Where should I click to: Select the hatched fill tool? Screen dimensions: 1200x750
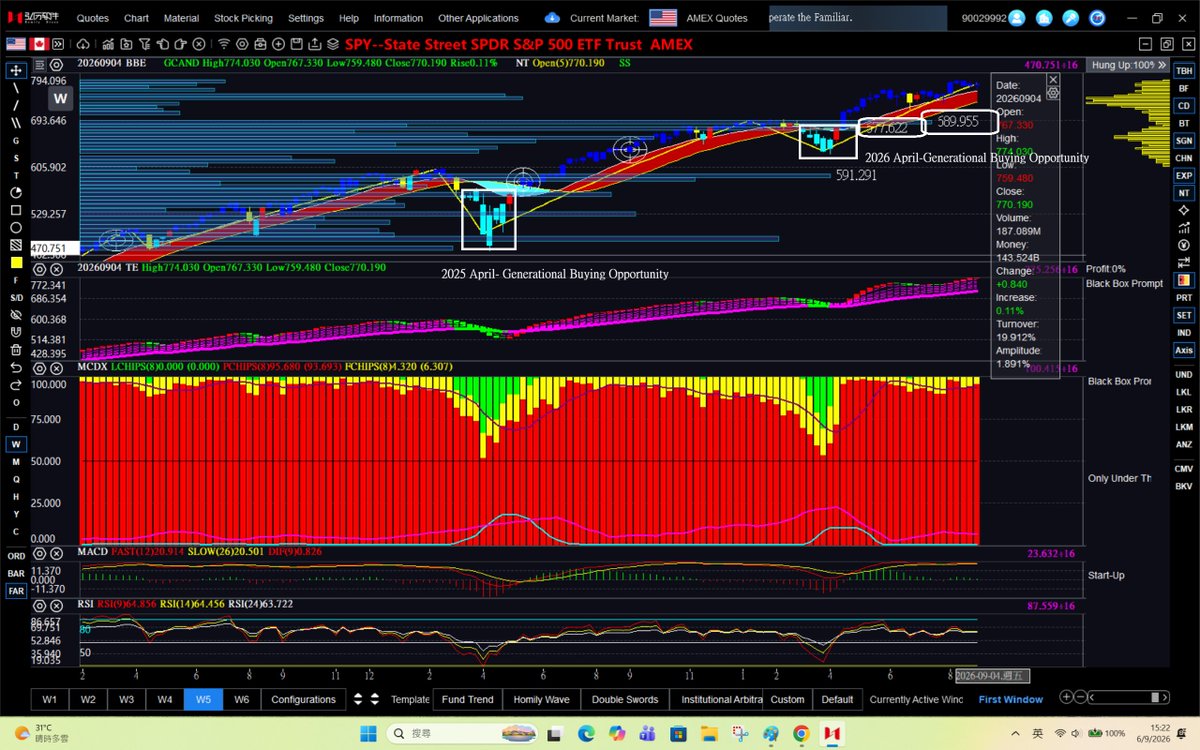[x=16, y=245]
